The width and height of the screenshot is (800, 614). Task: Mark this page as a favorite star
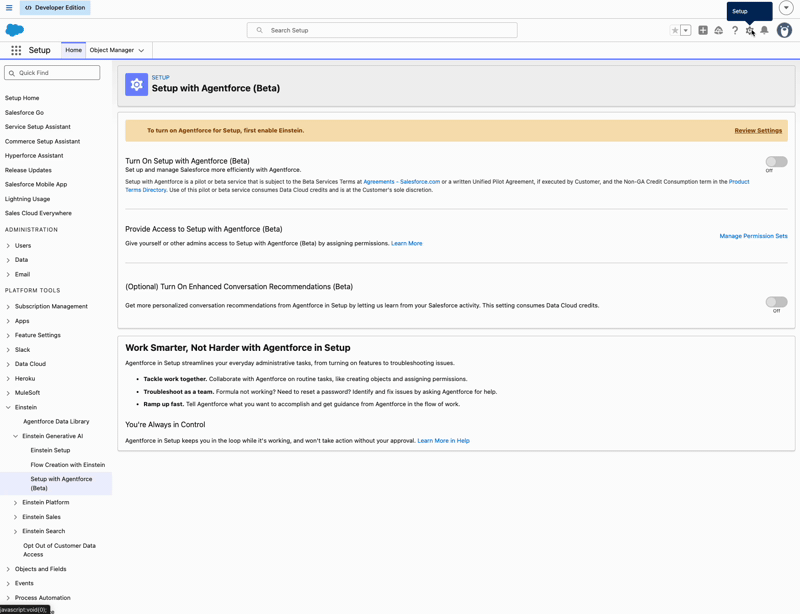click(675, 30)
